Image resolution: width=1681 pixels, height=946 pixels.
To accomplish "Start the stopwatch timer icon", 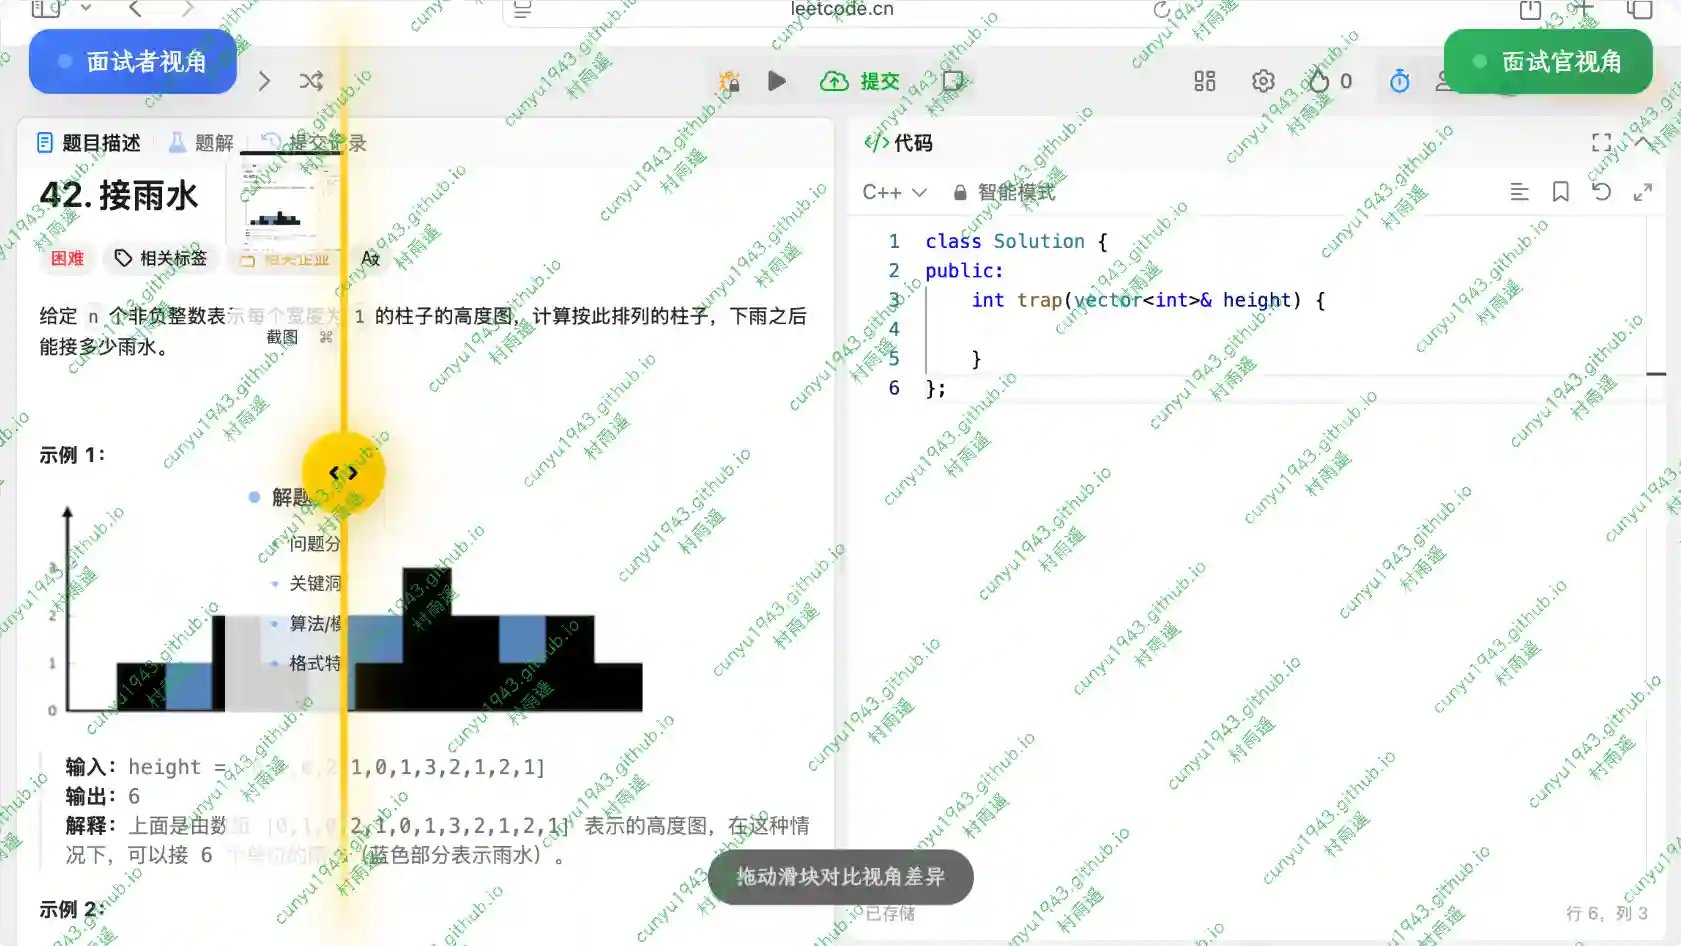I will [x=1400, y=81].
